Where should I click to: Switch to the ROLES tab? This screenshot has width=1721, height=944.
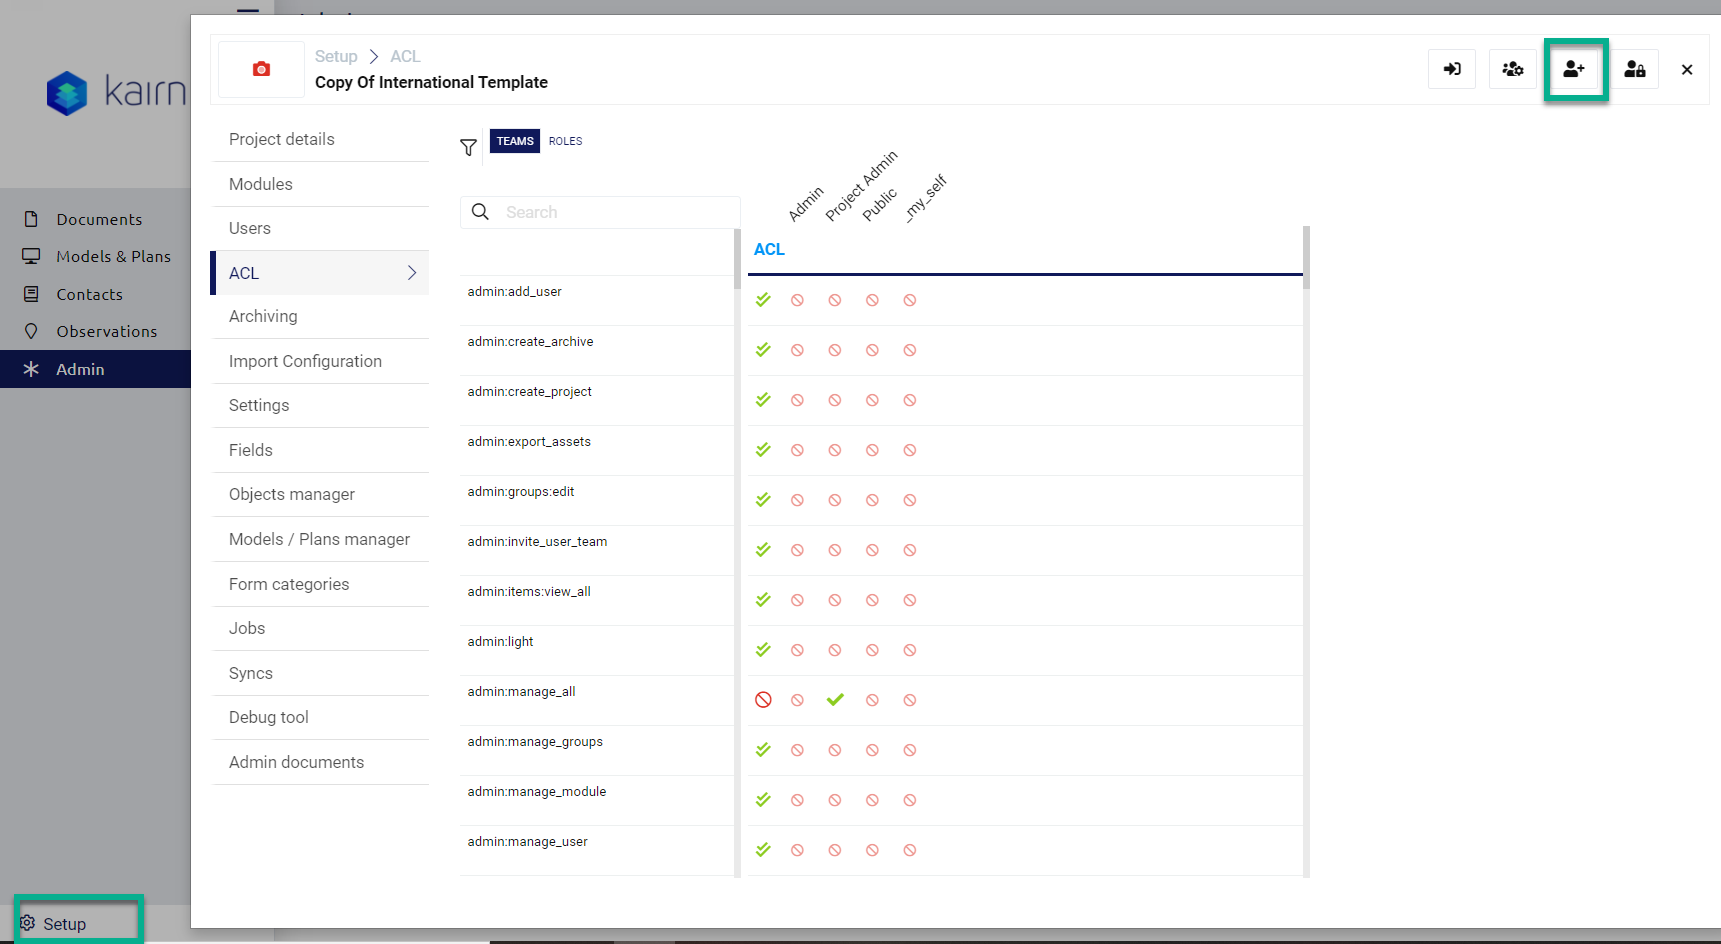(x=565, y=141)
